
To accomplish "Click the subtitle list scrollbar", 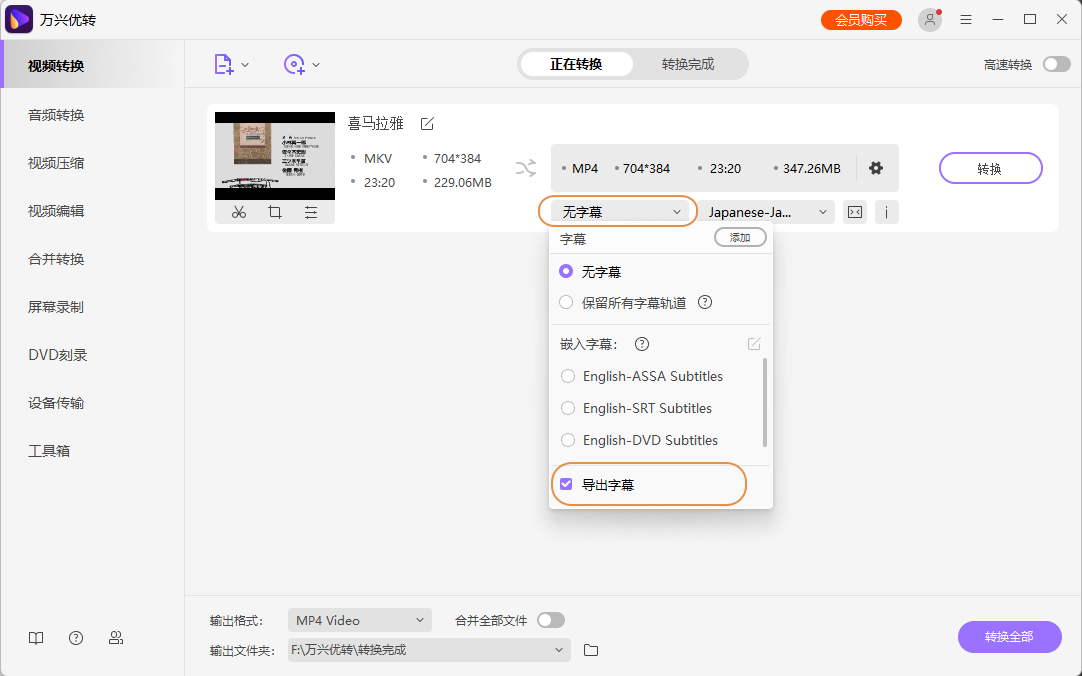I will tap(765, 400).
